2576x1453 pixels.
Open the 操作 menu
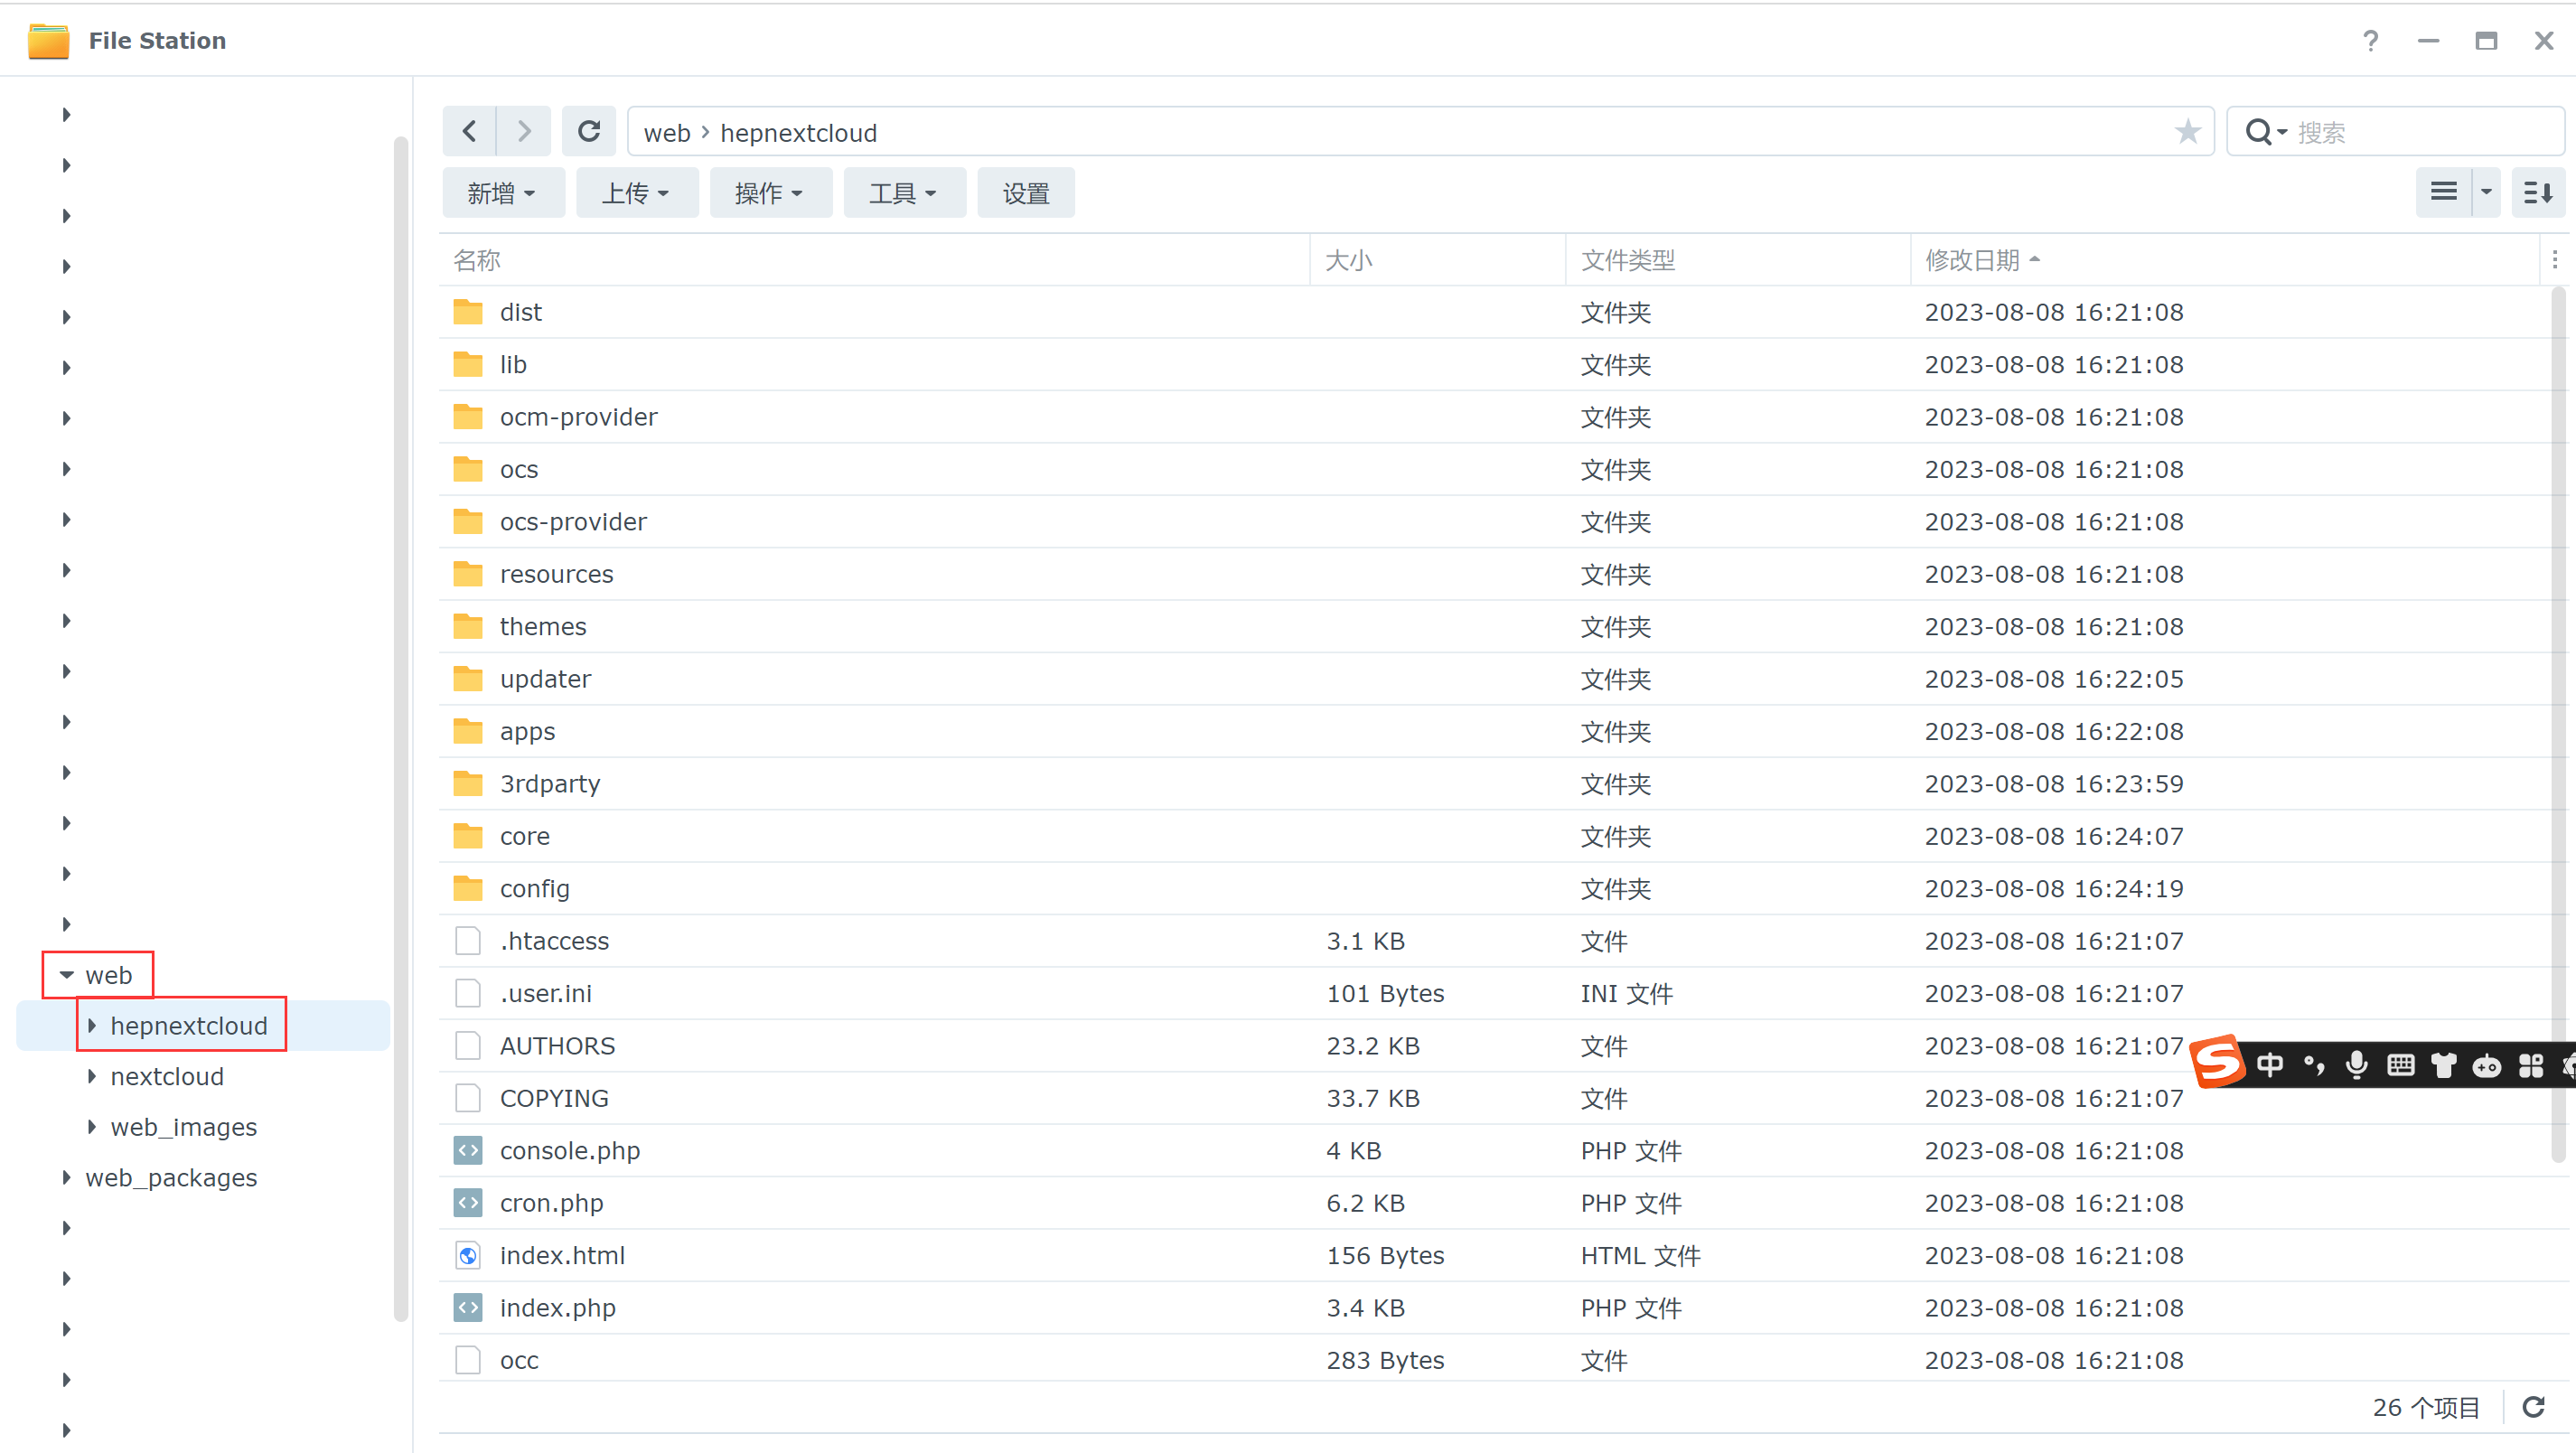(x=769, y=193)
